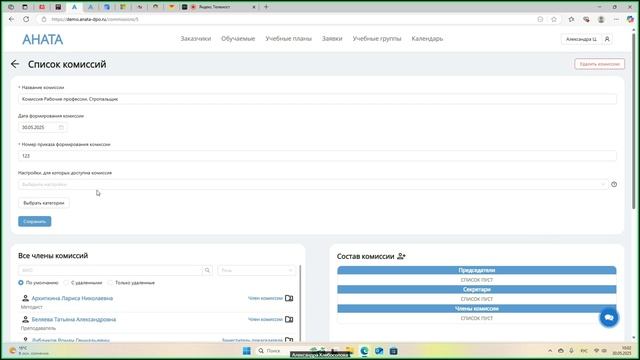Click person icon beside Архипкина Лариса Николаевна

click(25, 298)
